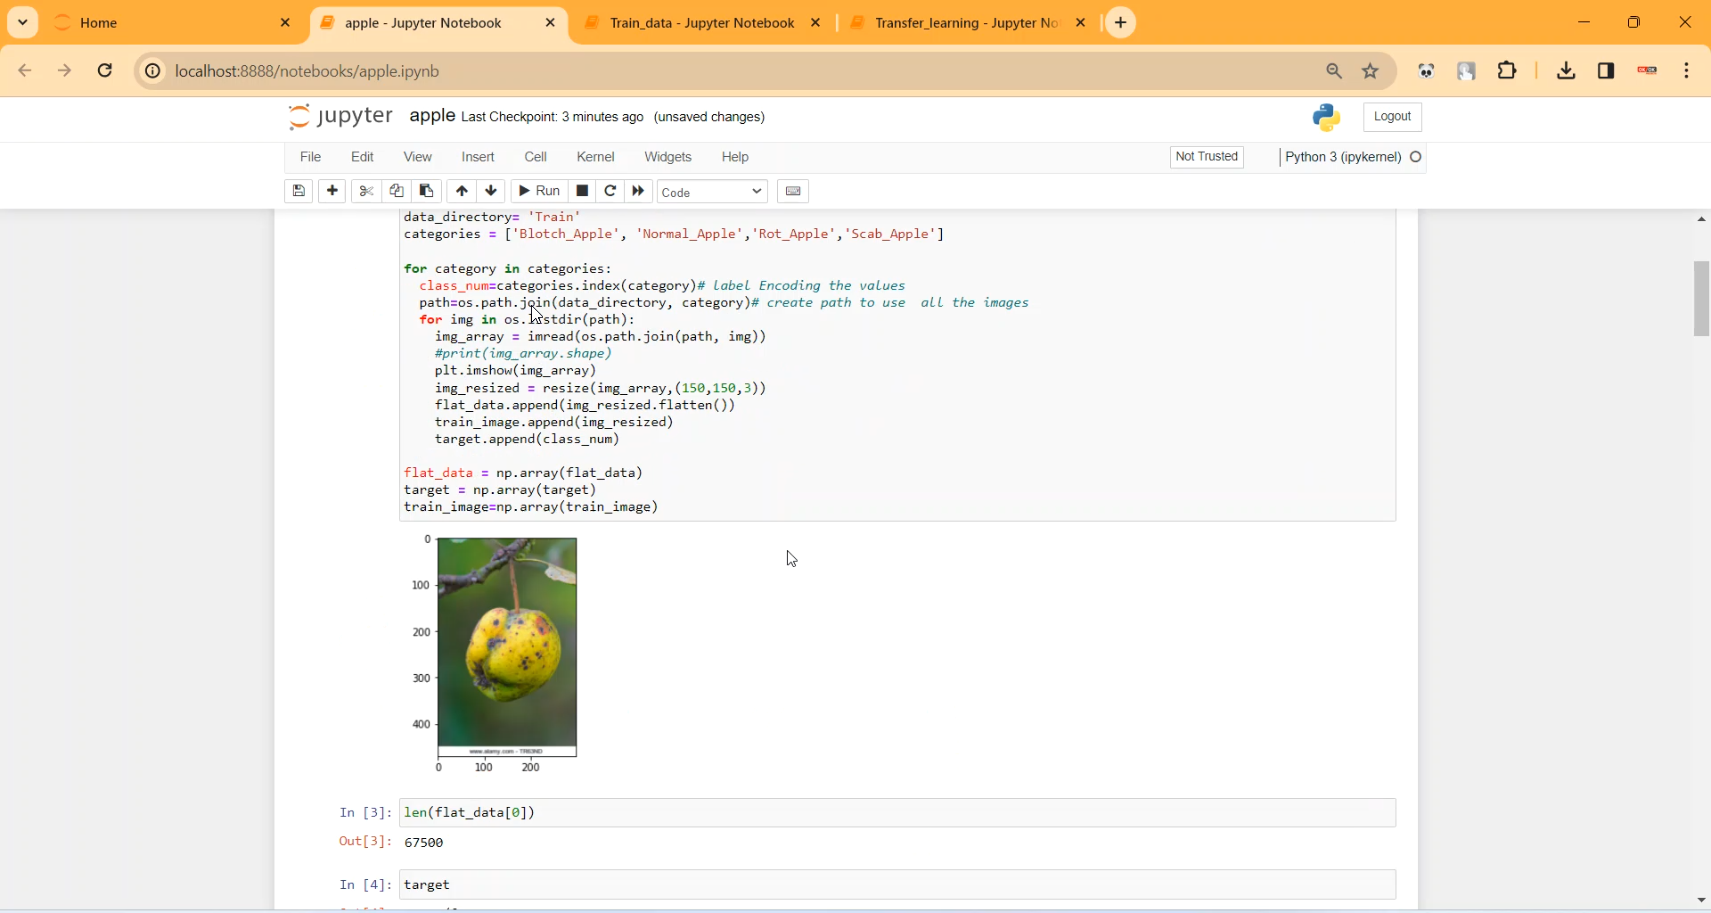Restart the kernel using the refresh icon
Image resolution: width=1711 pixels, height=913 pixels.
(x=610, y=191)
